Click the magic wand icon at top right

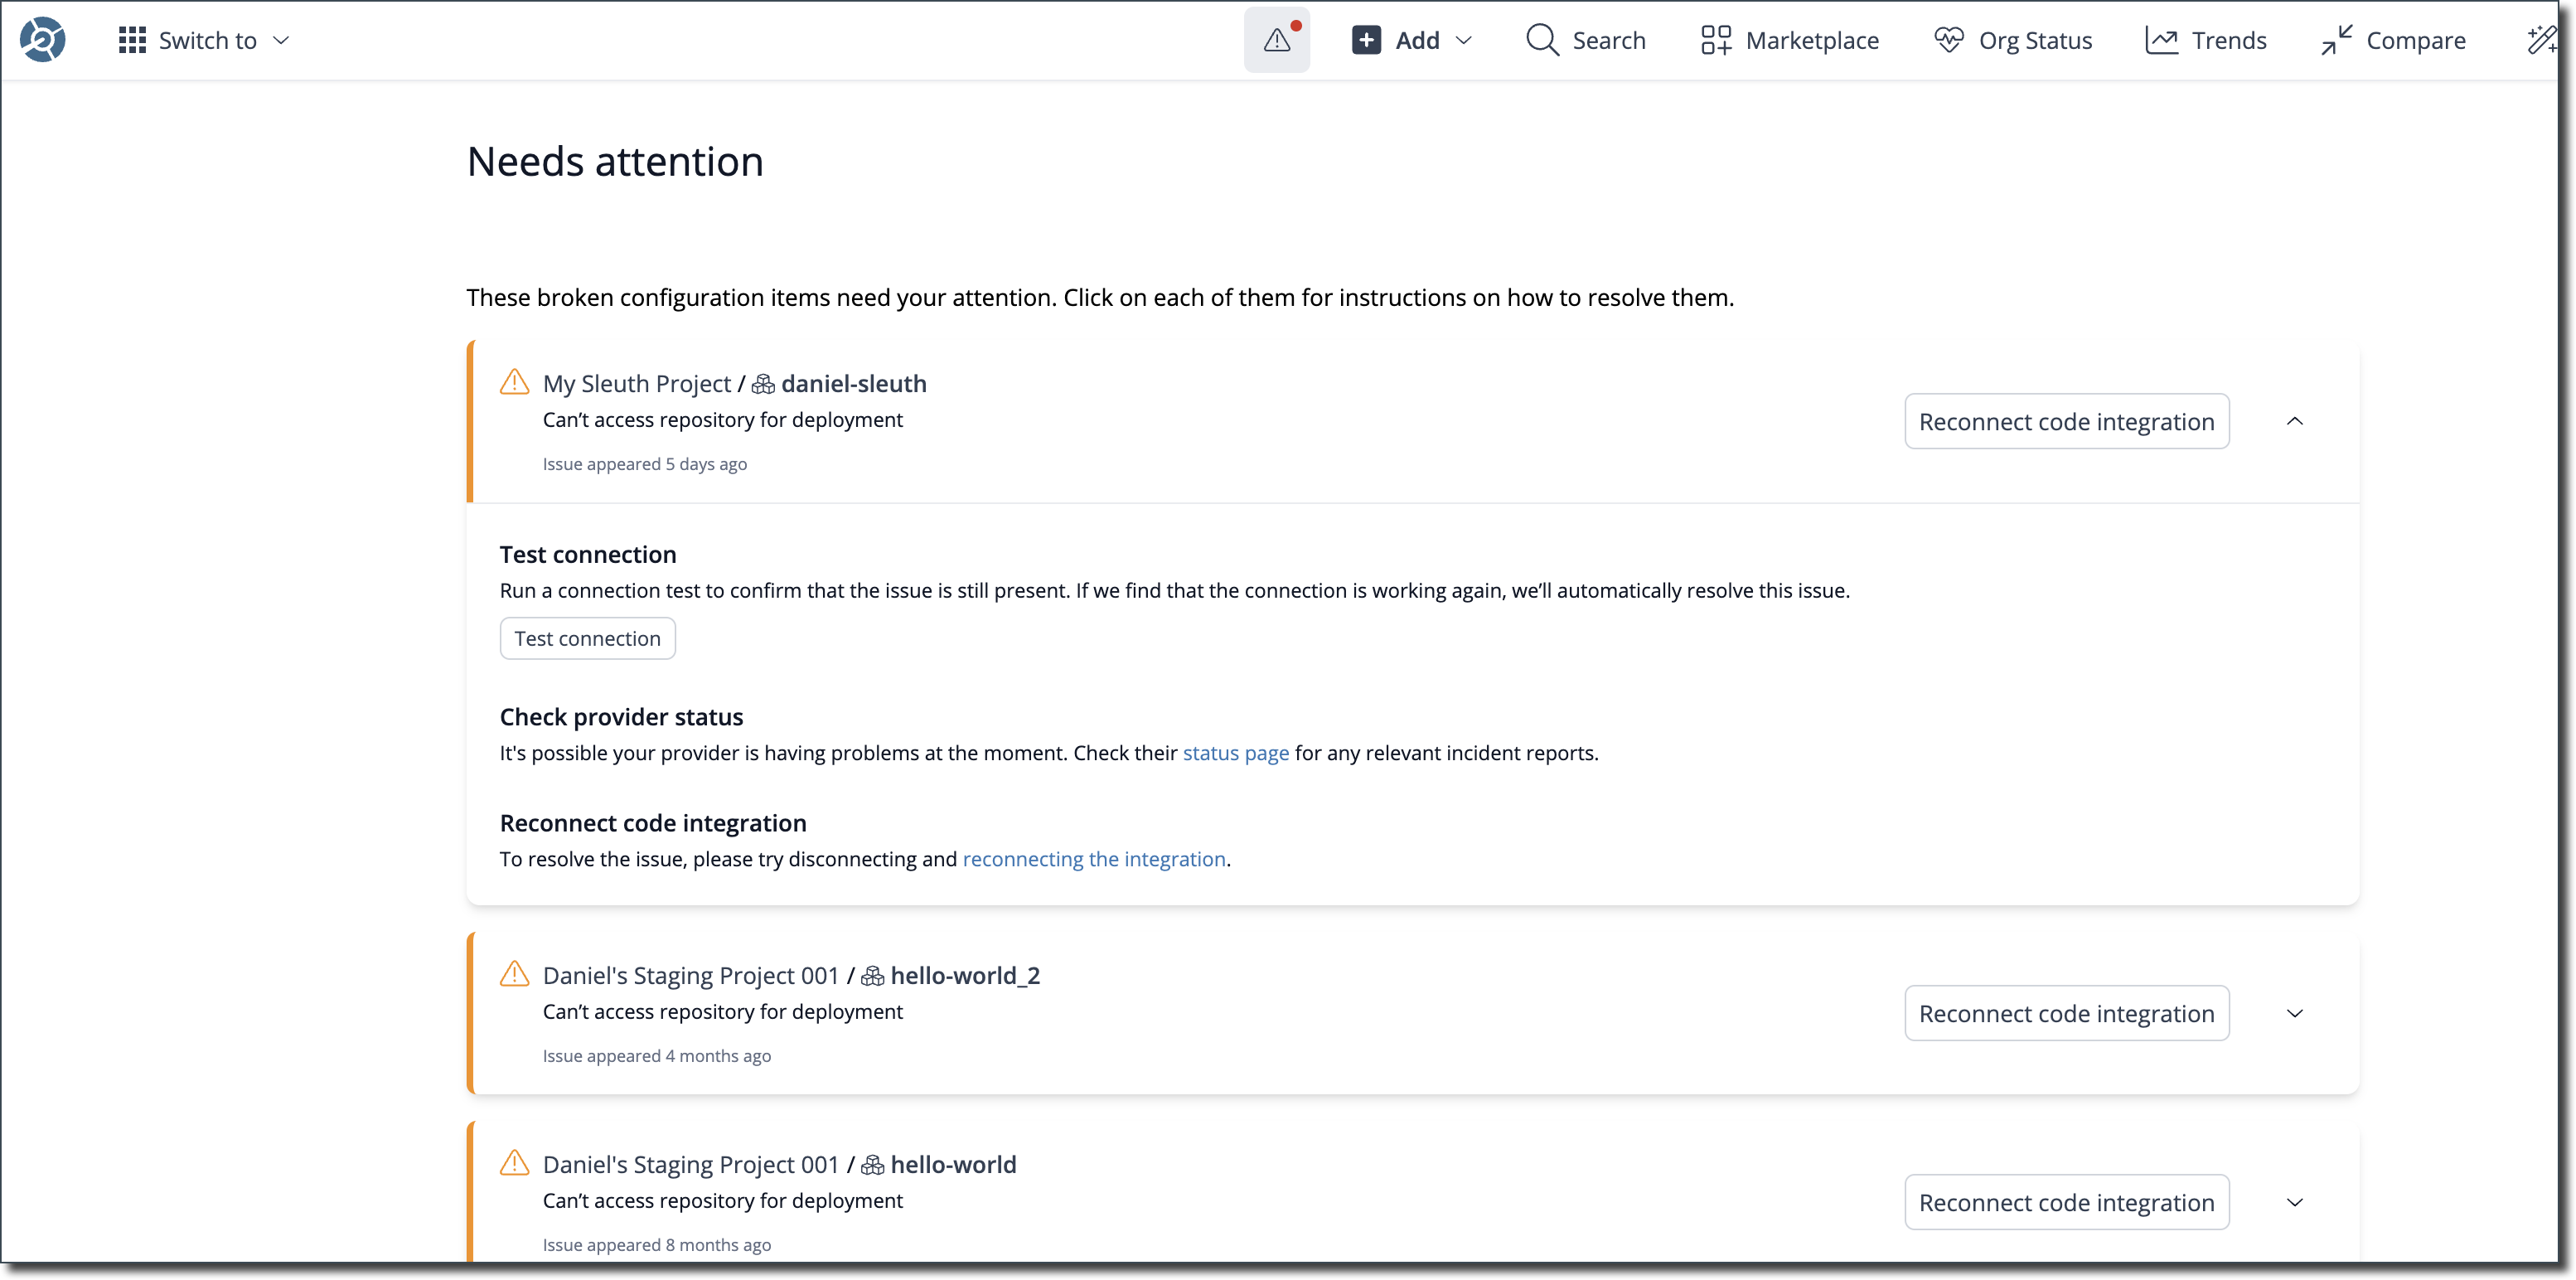click(2541, 40)
